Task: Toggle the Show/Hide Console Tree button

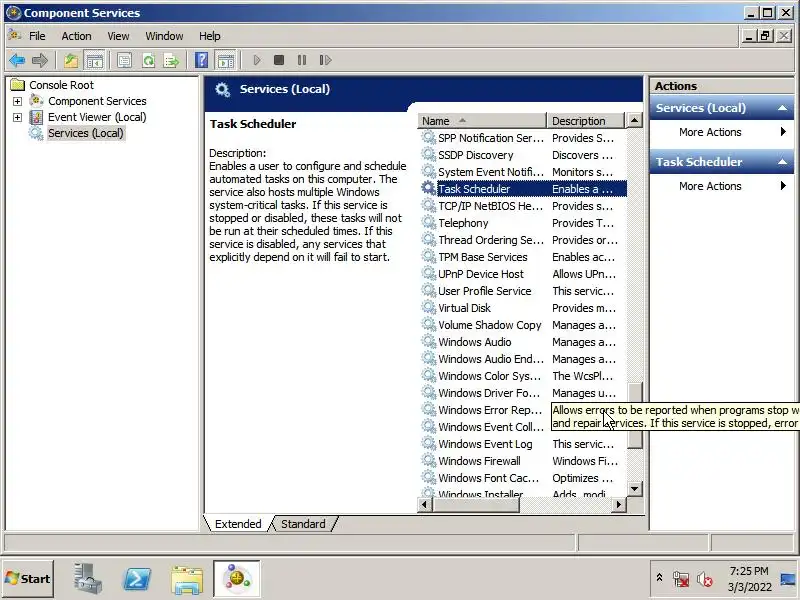Action: pyautogui.click(x=94, y=60)
